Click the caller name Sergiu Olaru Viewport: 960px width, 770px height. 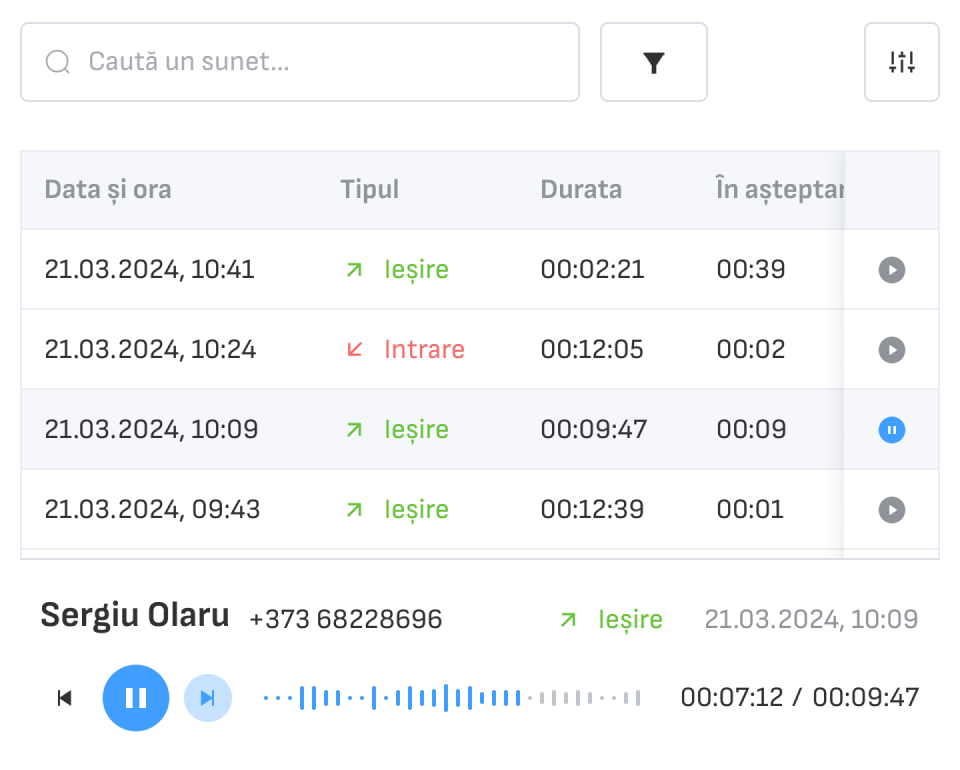pos(134,616)
